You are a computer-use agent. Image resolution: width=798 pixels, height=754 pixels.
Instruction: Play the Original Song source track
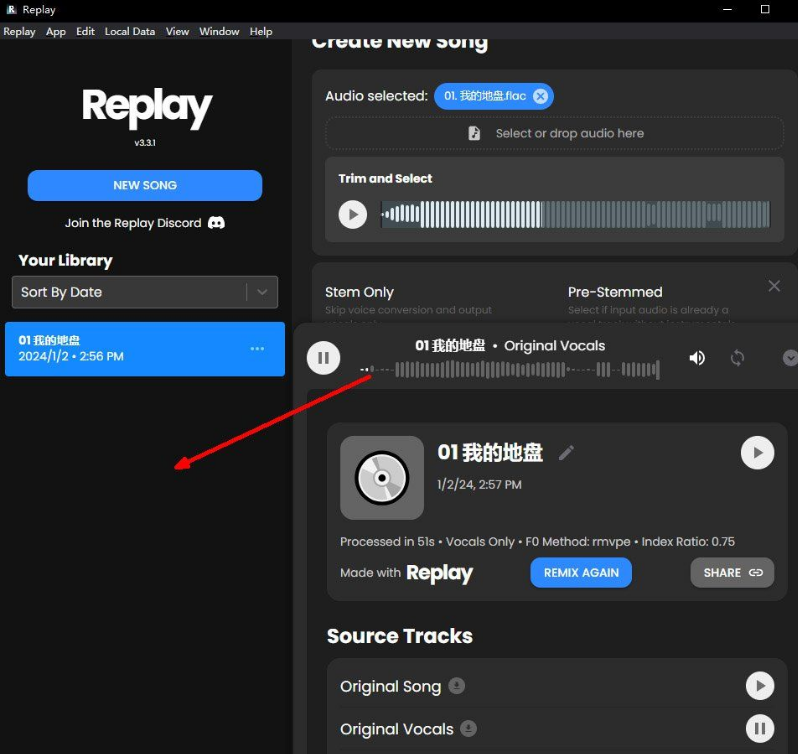[x=760, y=686]
